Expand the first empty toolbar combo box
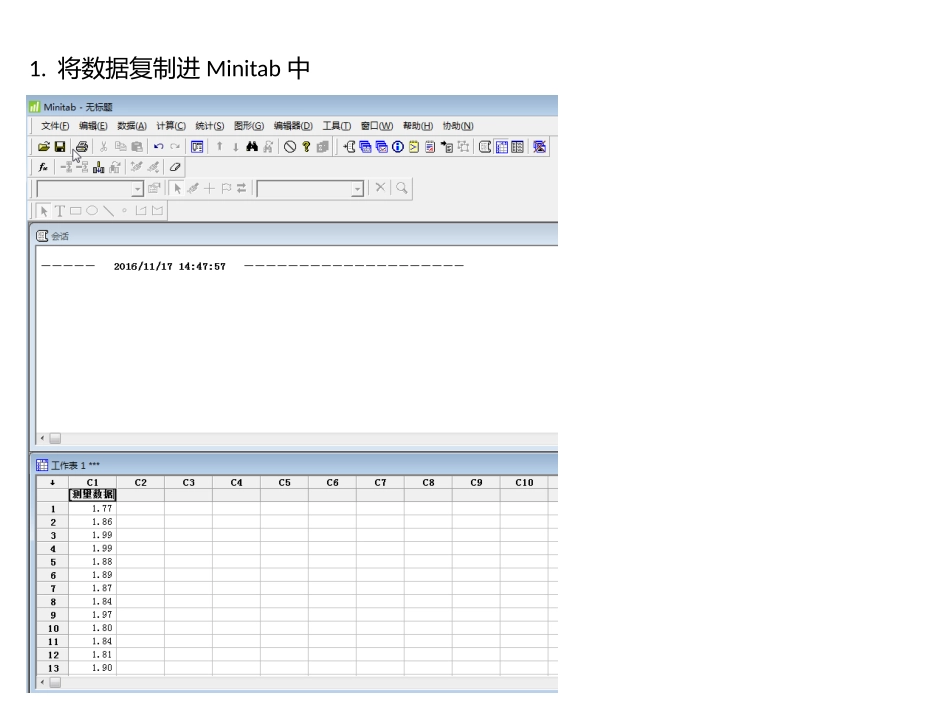This screenshot has width=950, height=713. 138,189
